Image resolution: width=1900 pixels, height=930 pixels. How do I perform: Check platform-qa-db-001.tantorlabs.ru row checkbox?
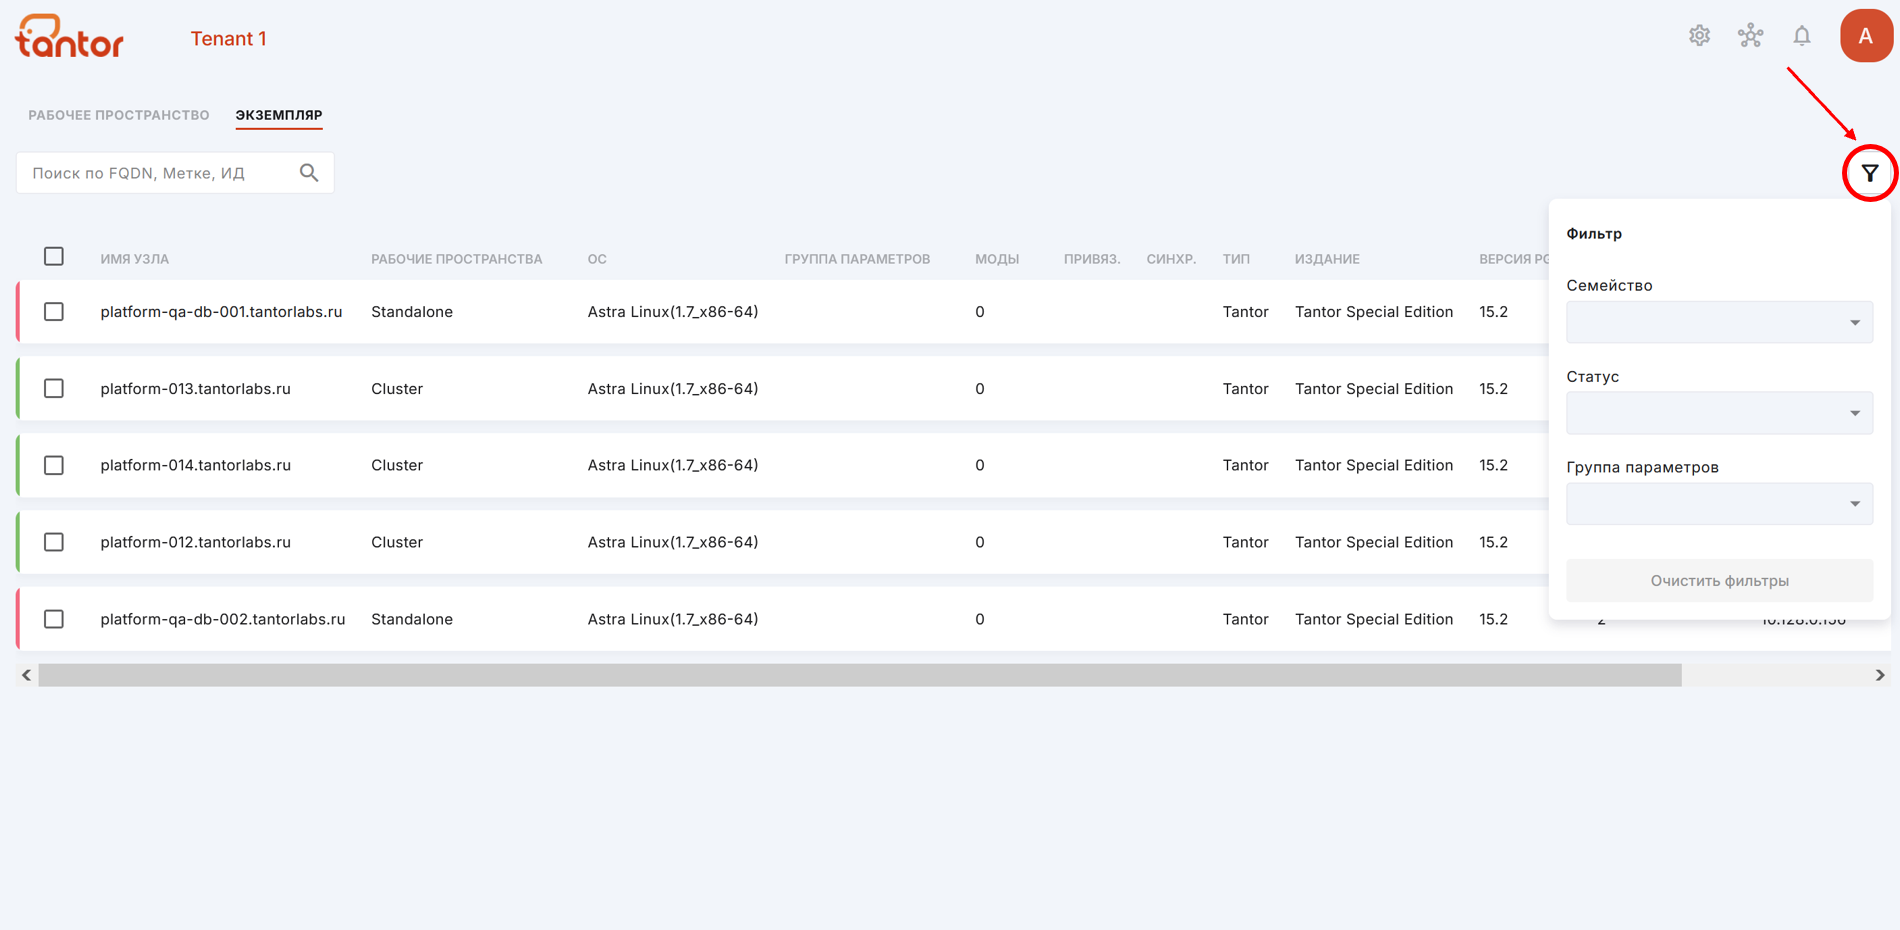click(54, 312)
